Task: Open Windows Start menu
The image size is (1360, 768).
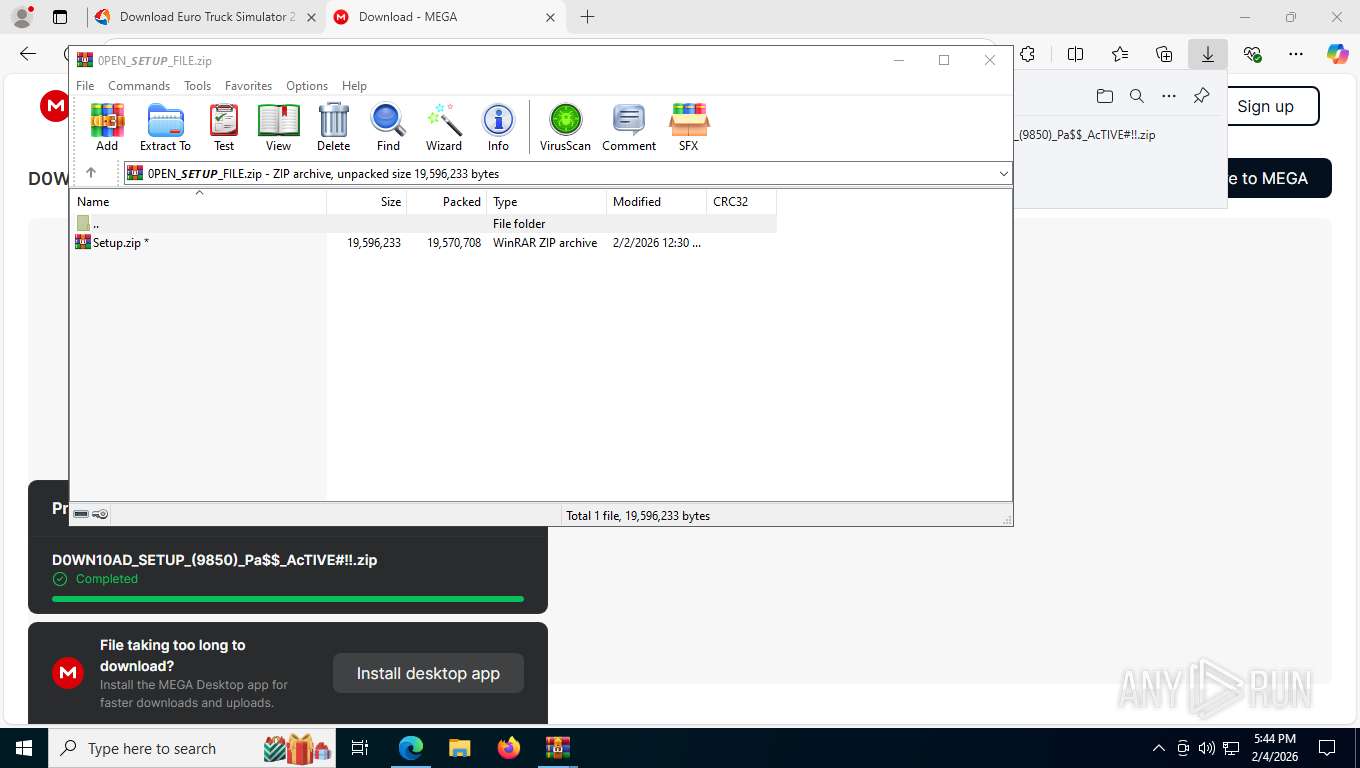Action: click(x=23, y=748)
